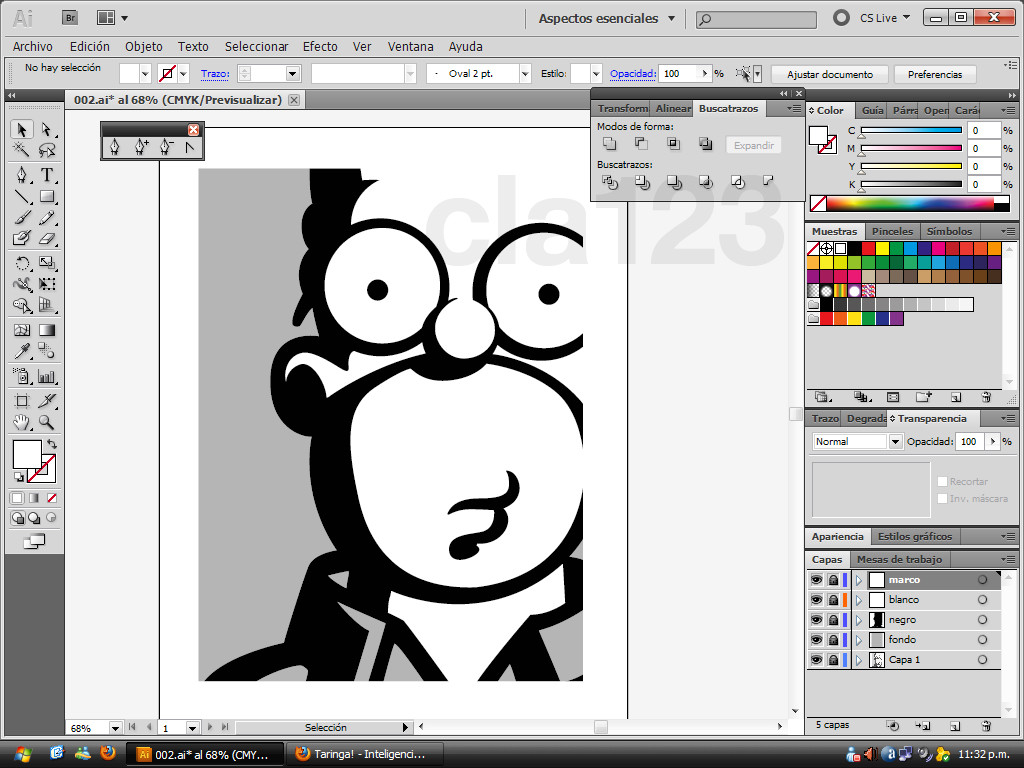Select the Paintbrush tool

[22, 217]
